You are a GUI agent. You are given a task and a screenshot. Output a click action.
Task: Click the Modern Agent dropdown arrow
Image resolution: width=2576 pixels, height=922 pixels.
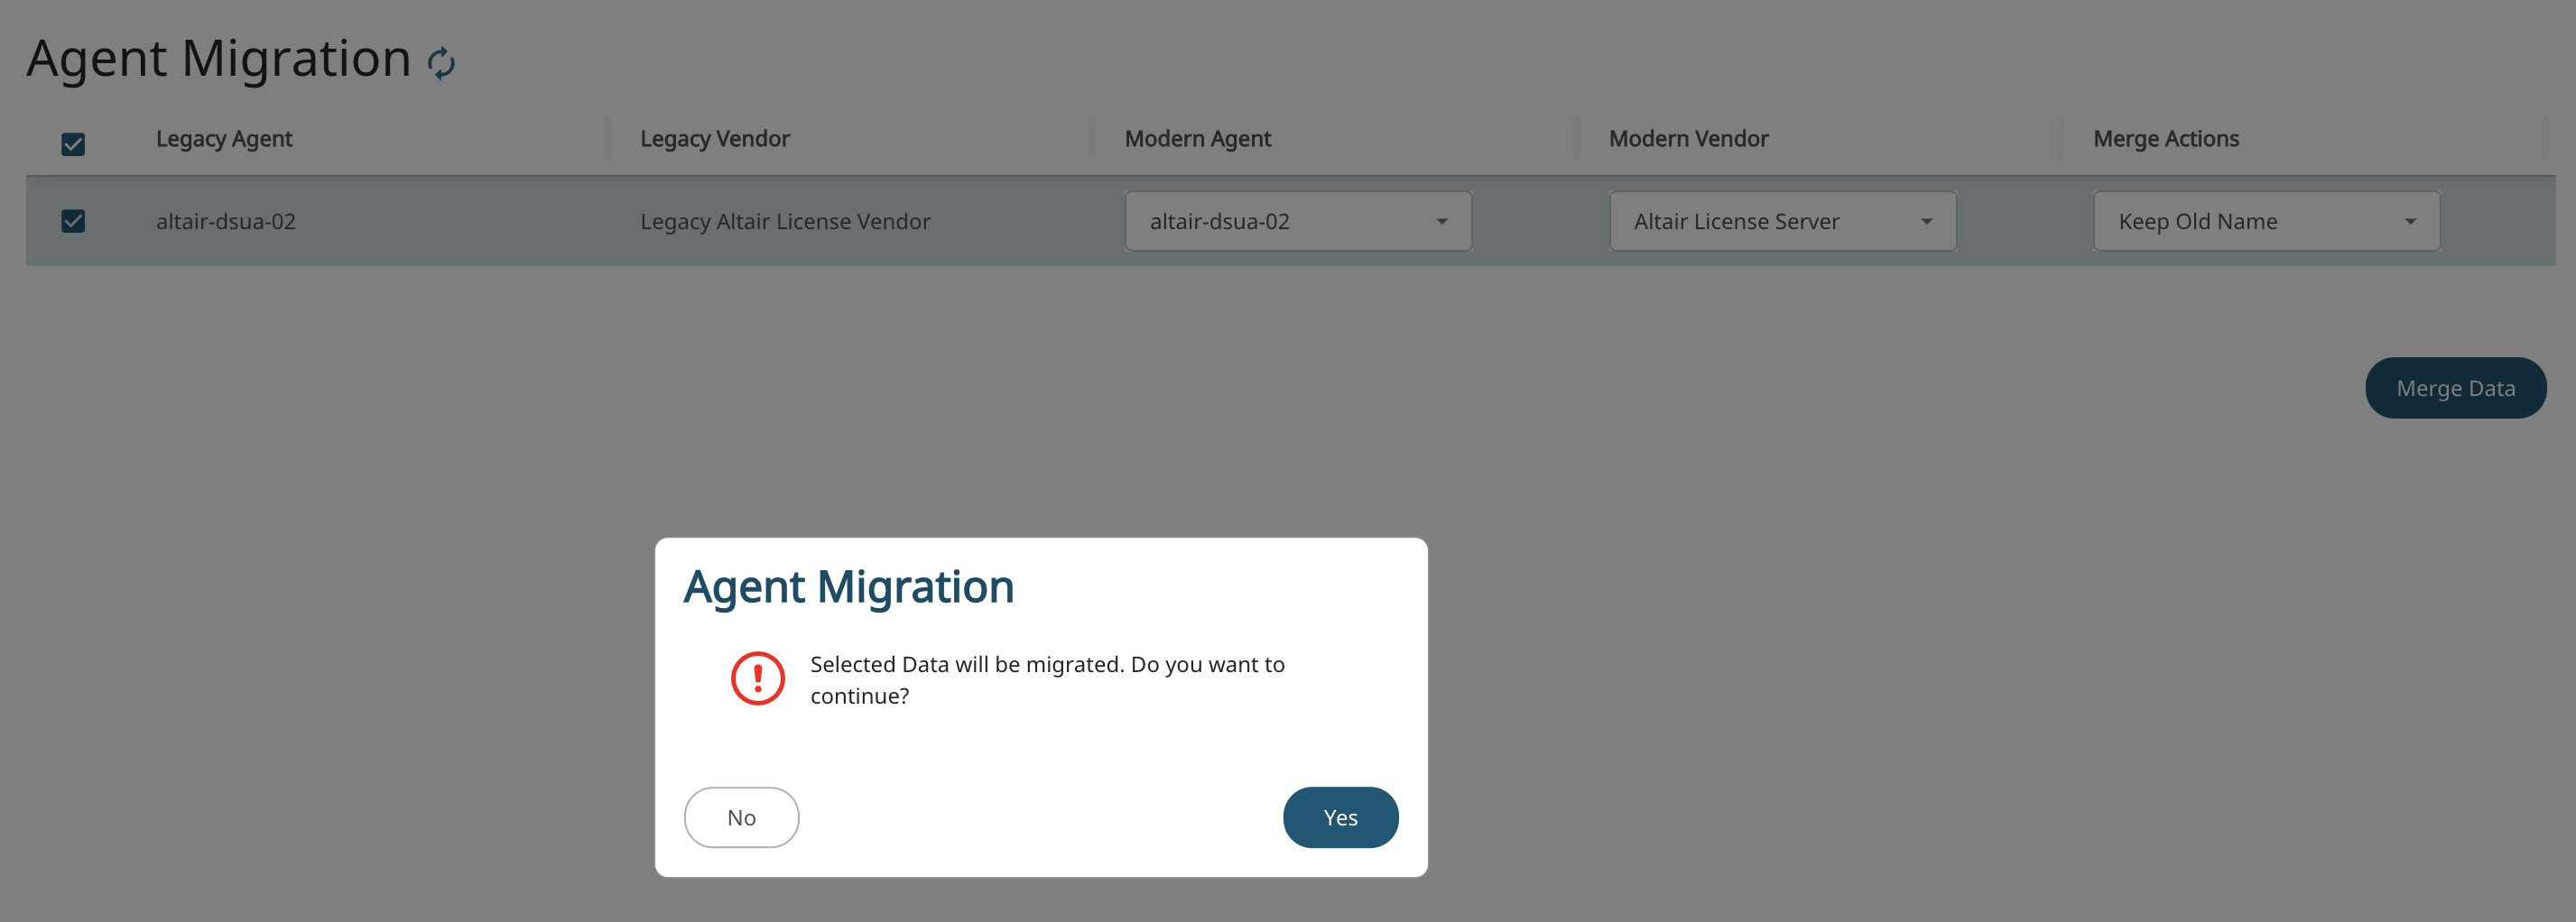(1441, 221)
